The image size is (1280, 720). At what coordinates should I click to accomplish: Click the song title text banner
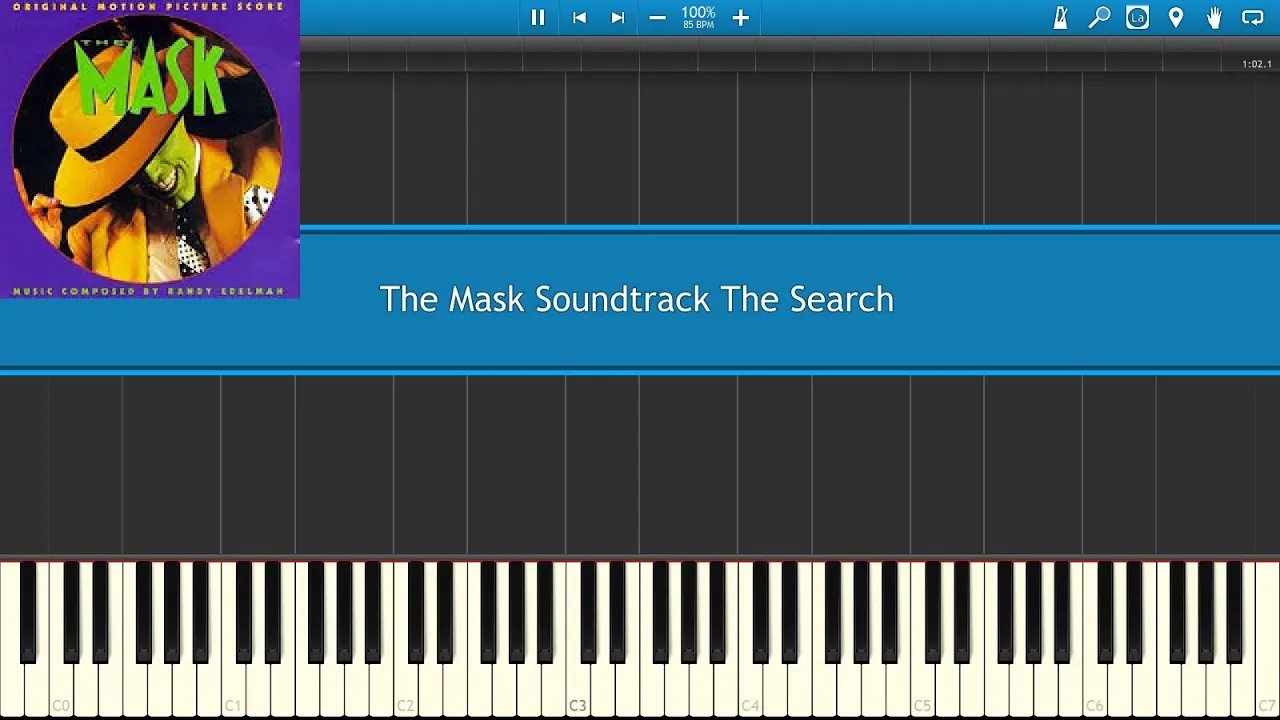636,299
